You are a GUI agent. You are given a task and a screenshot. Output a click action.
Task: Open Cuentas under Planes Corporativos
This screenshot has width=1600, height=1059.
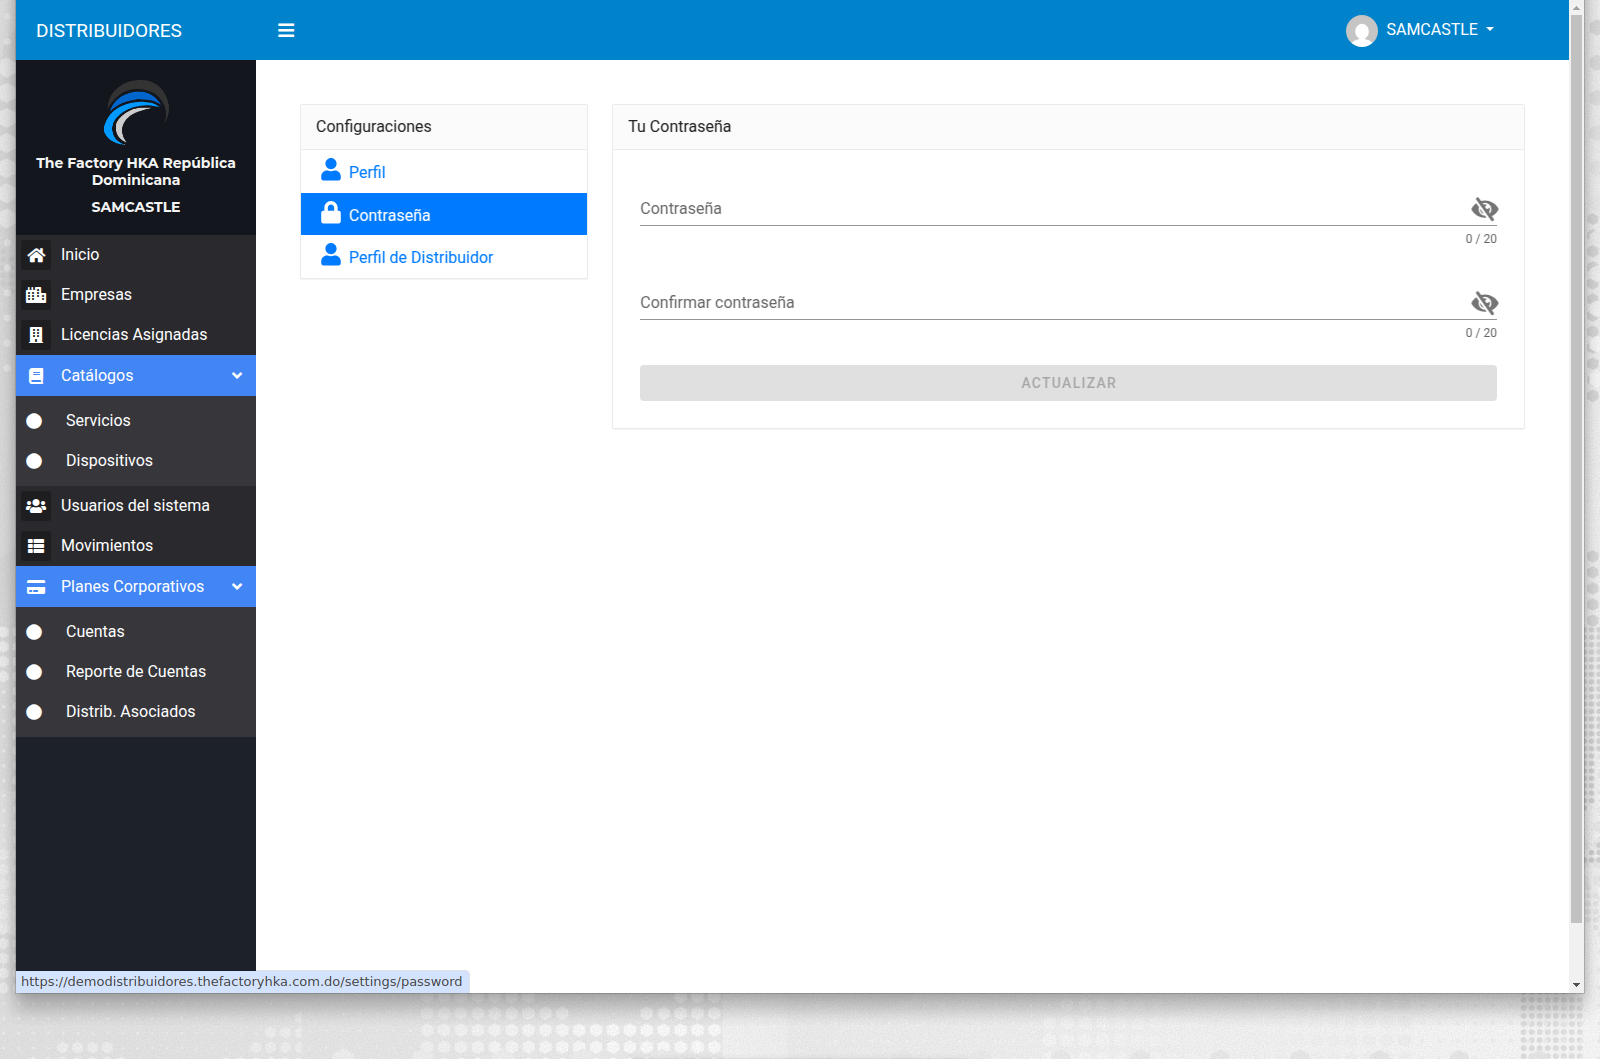tap(136, 632)
